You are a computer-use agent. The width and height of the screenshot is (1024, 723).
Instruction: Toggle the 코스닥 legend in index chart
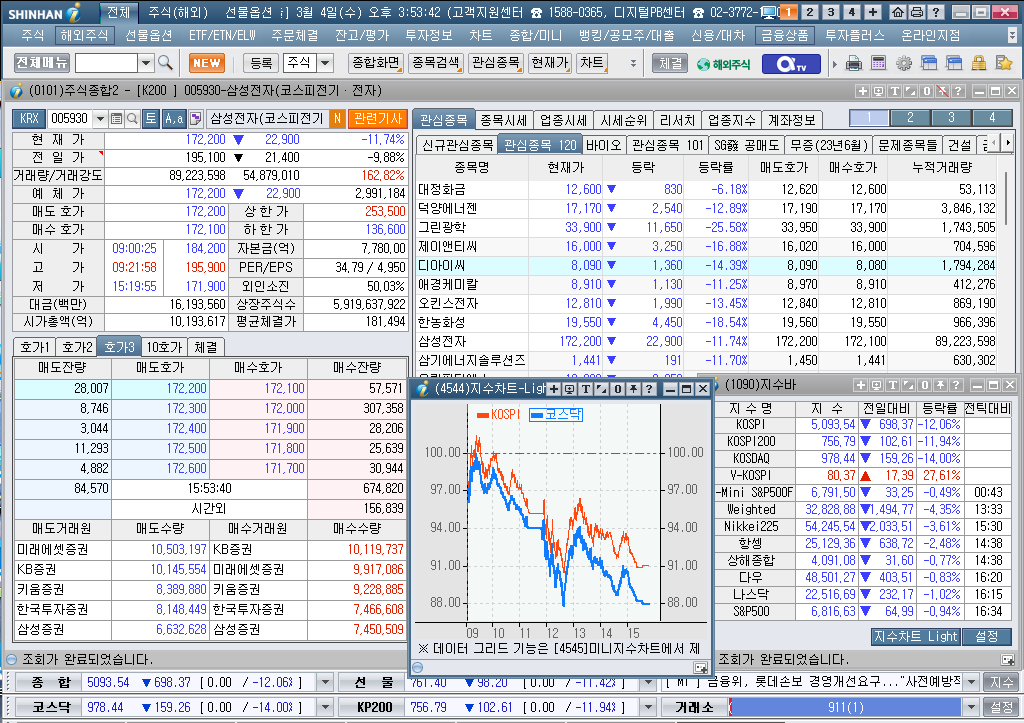[556, 415]
